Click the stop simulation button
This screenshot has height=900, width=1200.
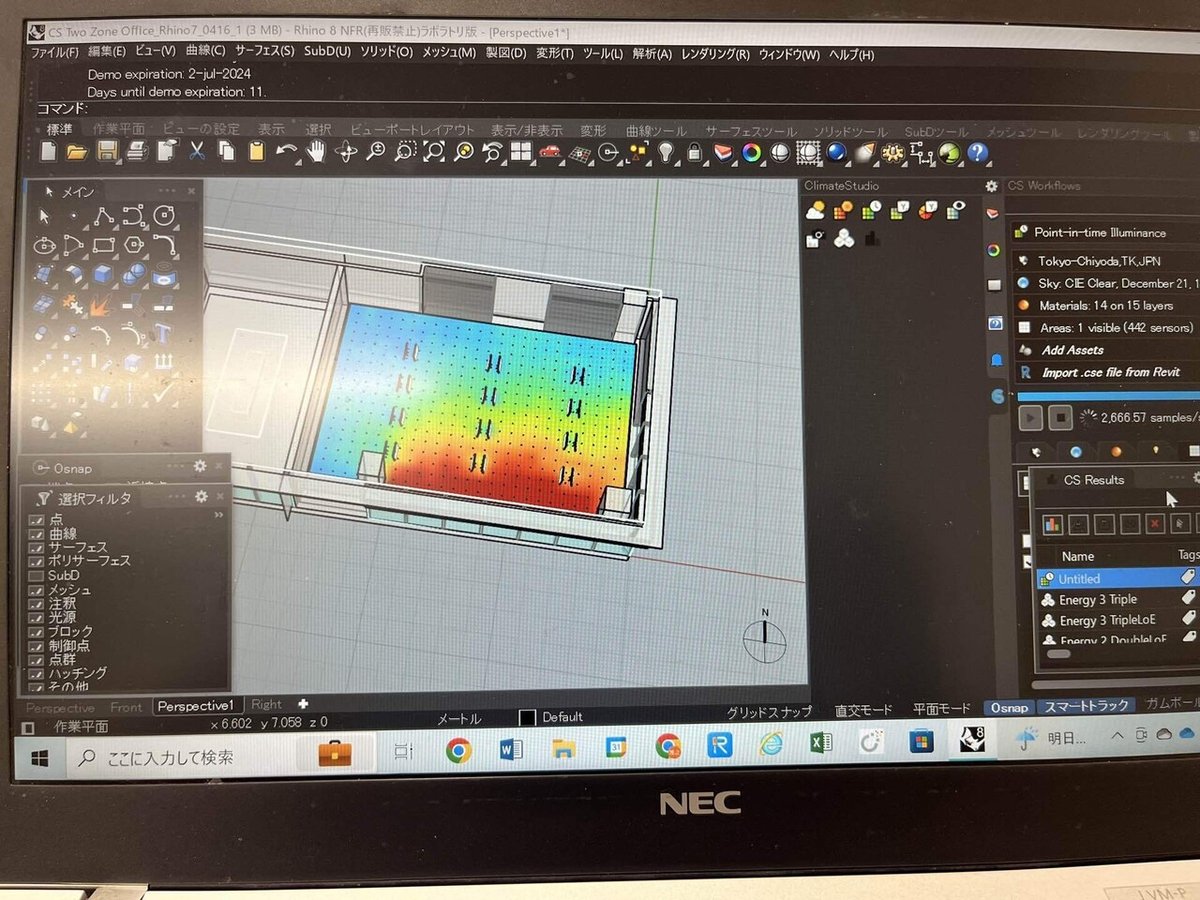[x=1060, y=417]
